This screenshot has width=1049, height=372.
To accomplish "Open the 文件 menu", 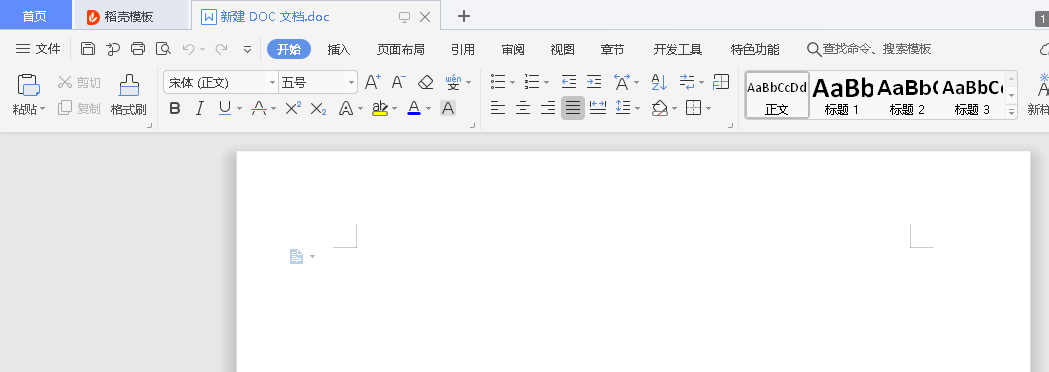I will pyautogui.click(x=39, y=49).
